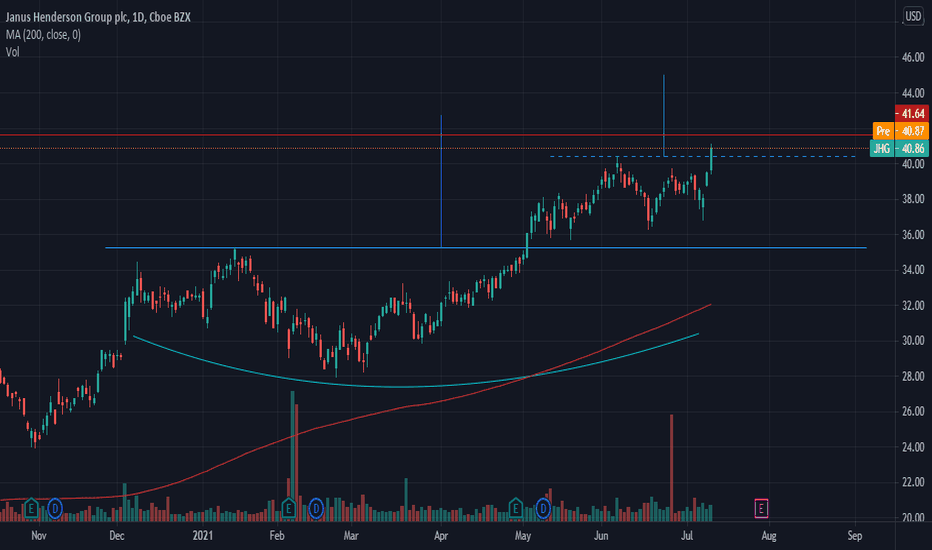Click the orange Pre 40.87 pre-market label
Screen dimensions: 932x550
tap(900, 131)
